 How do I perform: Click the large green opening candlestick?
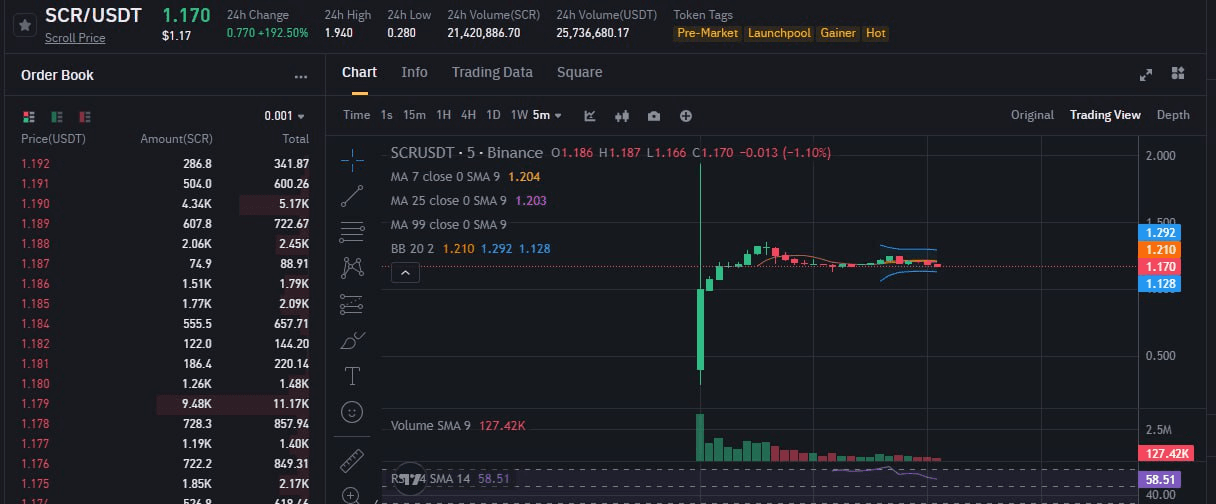tap(700, 329)
